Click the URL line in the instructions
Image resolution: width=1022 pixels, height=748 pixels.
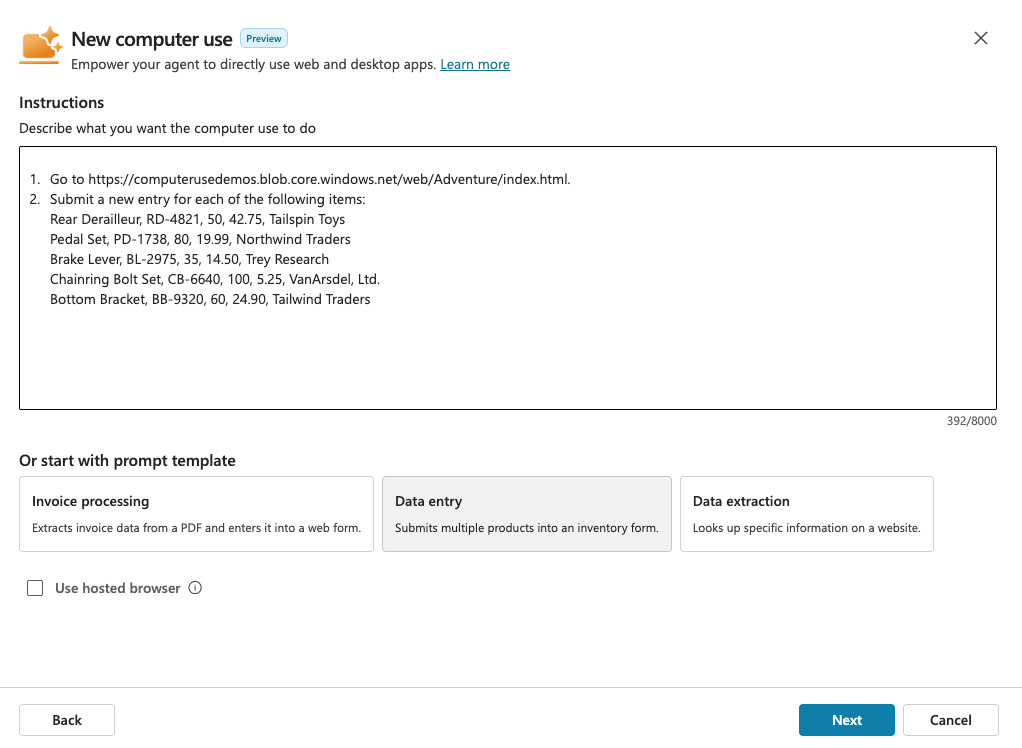coord(310,179)
